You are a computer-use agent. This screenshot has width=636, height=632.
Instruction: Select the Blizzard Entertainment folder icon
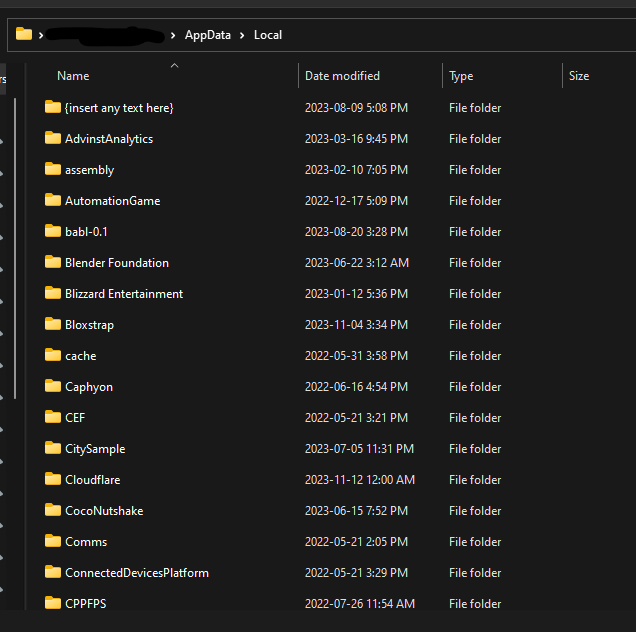point(53,293)
